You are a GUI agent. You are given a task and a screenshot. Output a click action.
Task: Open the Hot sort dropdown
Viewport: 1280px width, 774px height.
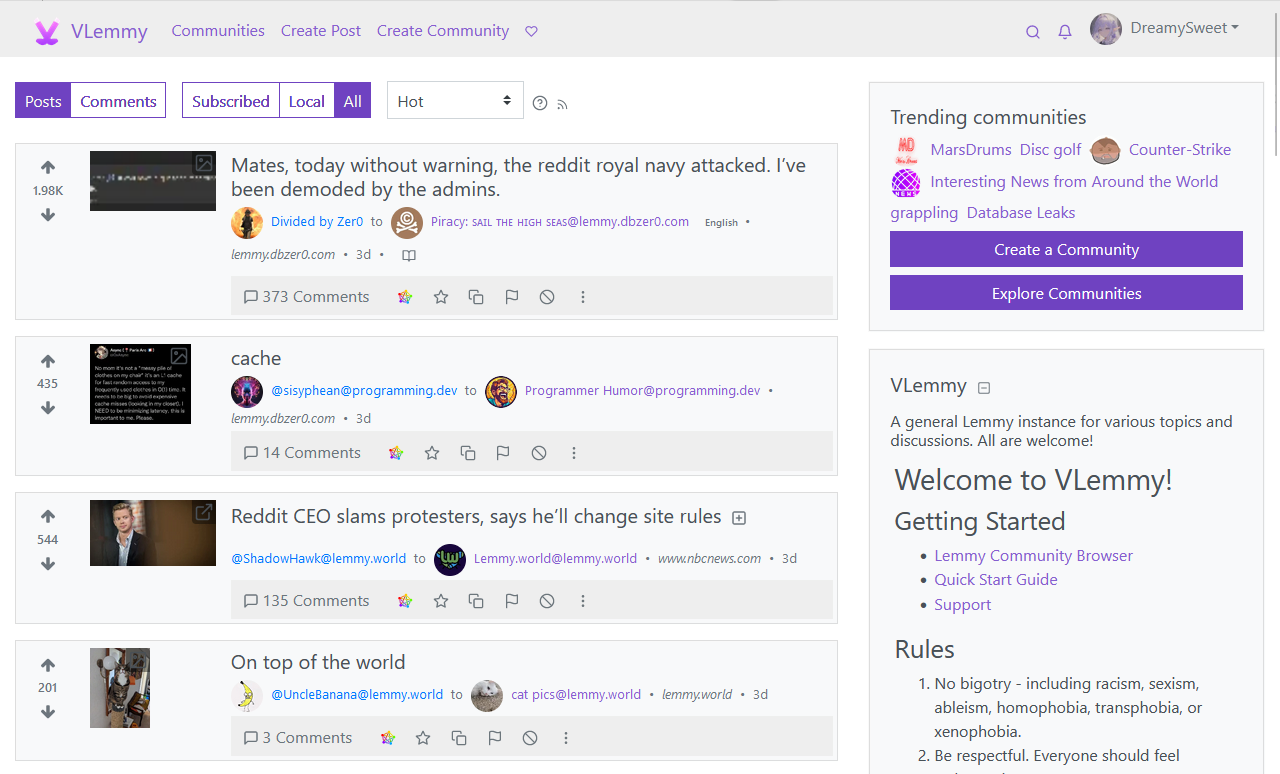click(455, 101)
